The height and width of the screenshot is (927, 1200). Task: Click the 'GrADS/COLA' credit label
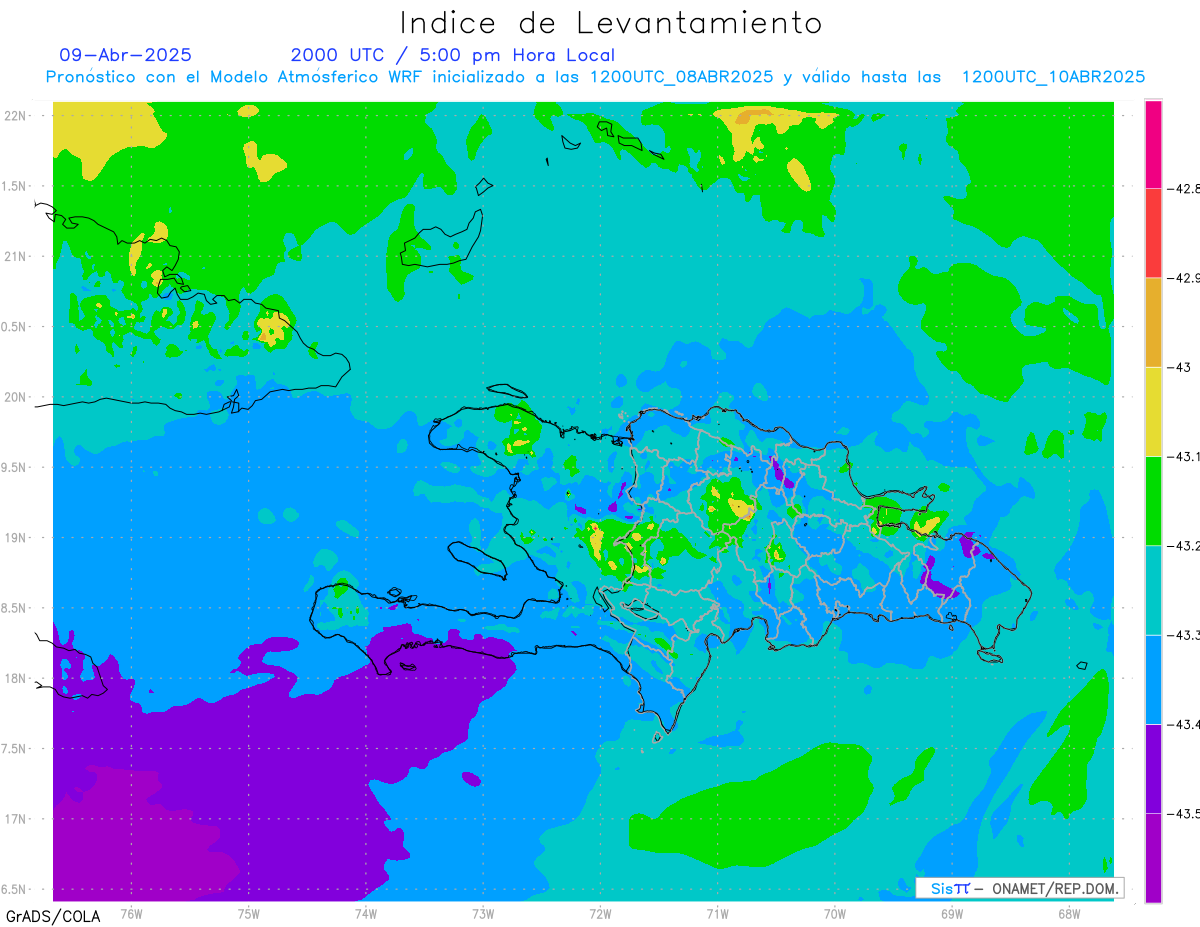pyautogui.click(x=53, y=916)
